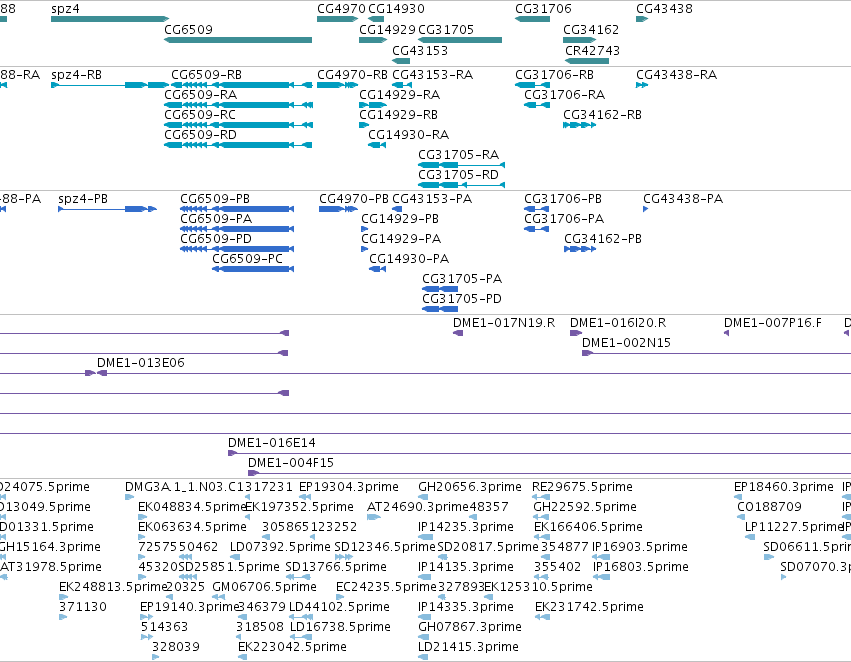The width and height of the screenshot is (851, 662).
Task: Click the CG31706 gene label
Action: pyautogui.click(x=543, y=9)
